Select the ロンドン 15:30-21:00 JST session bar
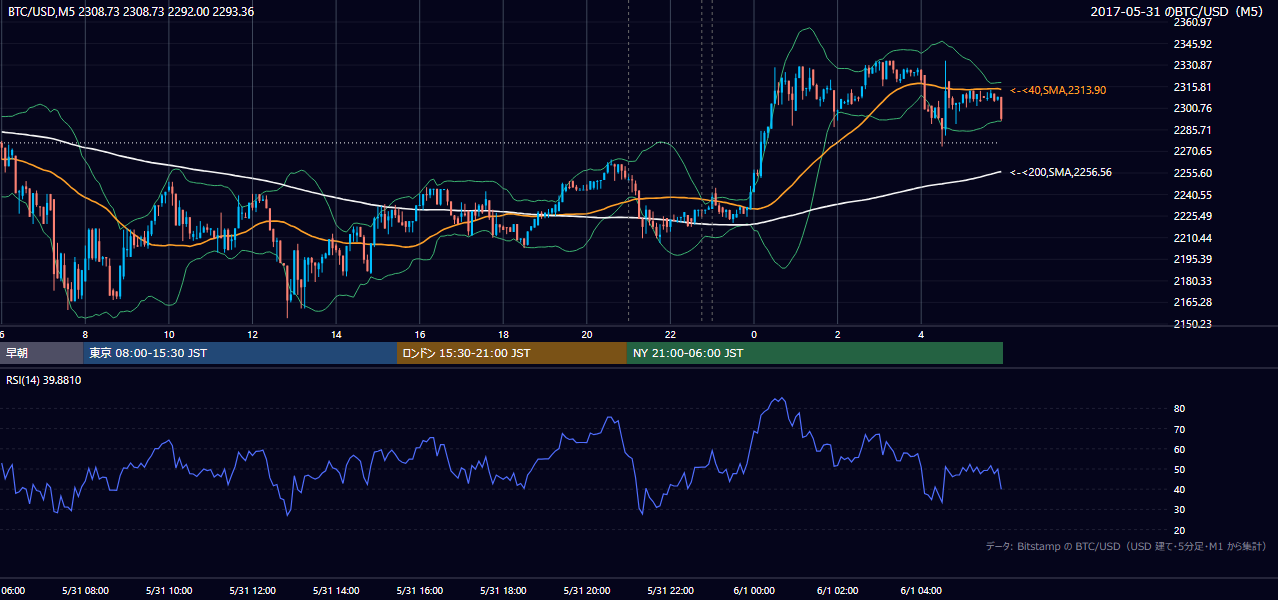This screenshot has height=600, width=1278. pyautogui.click(x=512, y=353)
